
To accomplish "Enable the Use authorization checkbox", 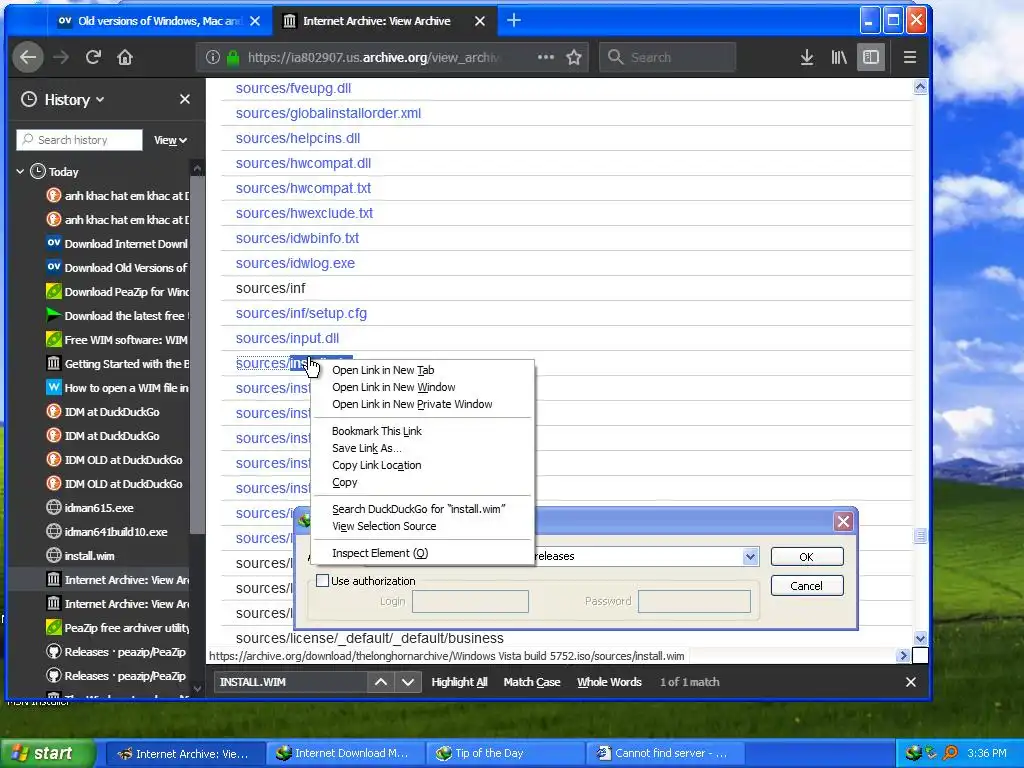I will [322, 581].
